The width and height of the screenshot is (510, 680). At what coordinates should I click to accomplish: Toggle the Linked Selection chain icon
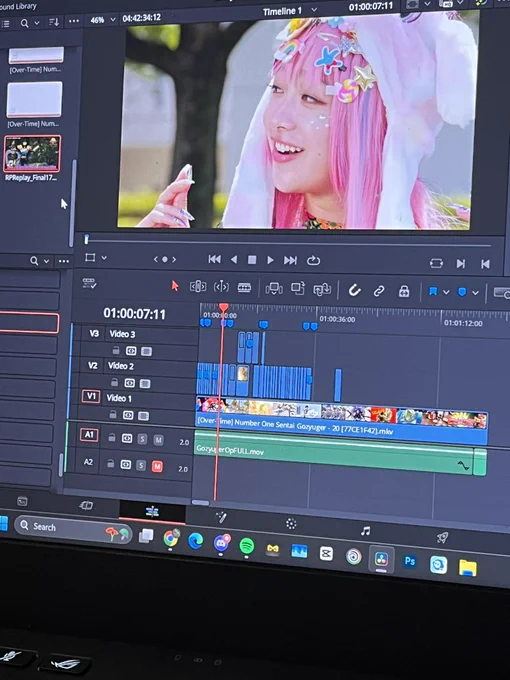(x=379, y=291)
